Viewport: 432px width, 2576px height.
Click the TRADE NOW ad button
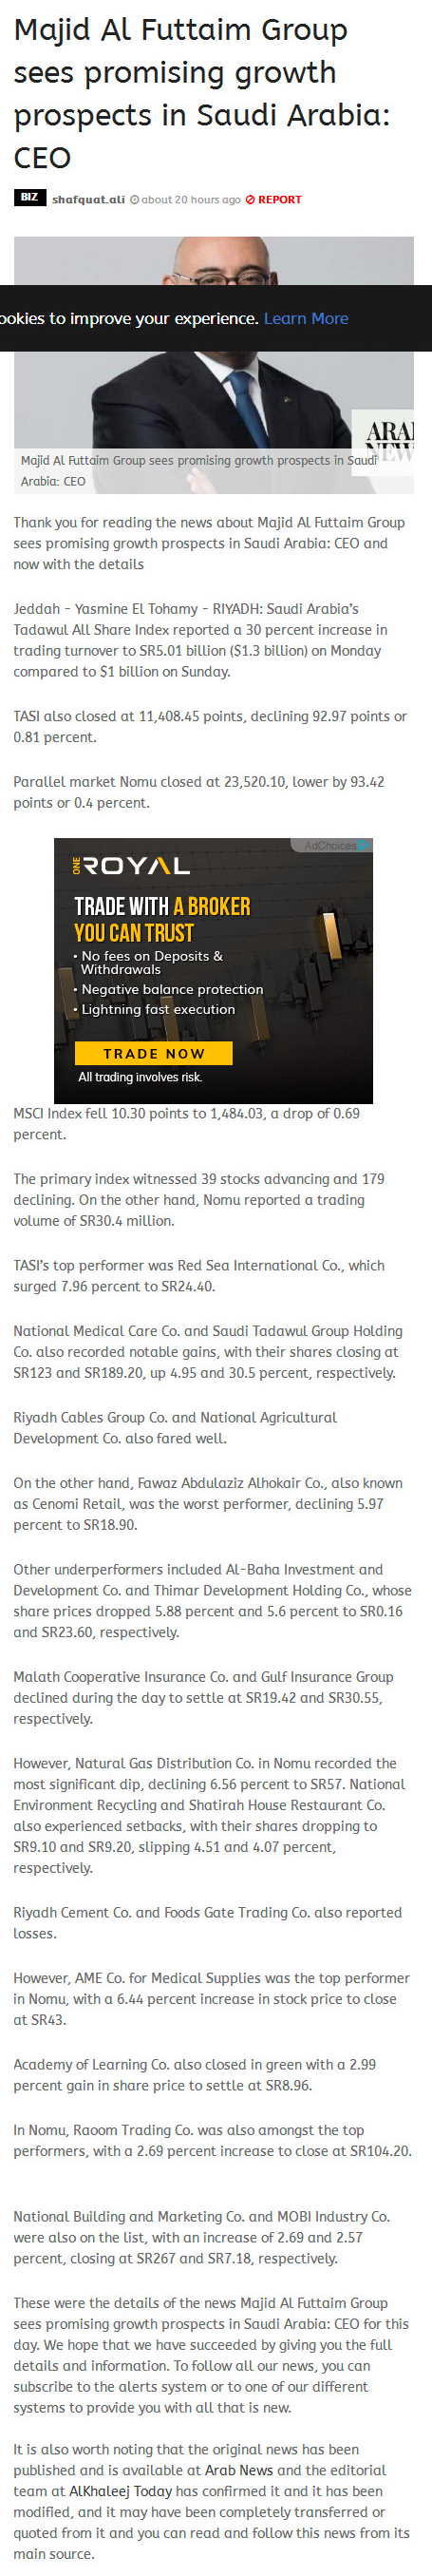tap(153, 1053)
